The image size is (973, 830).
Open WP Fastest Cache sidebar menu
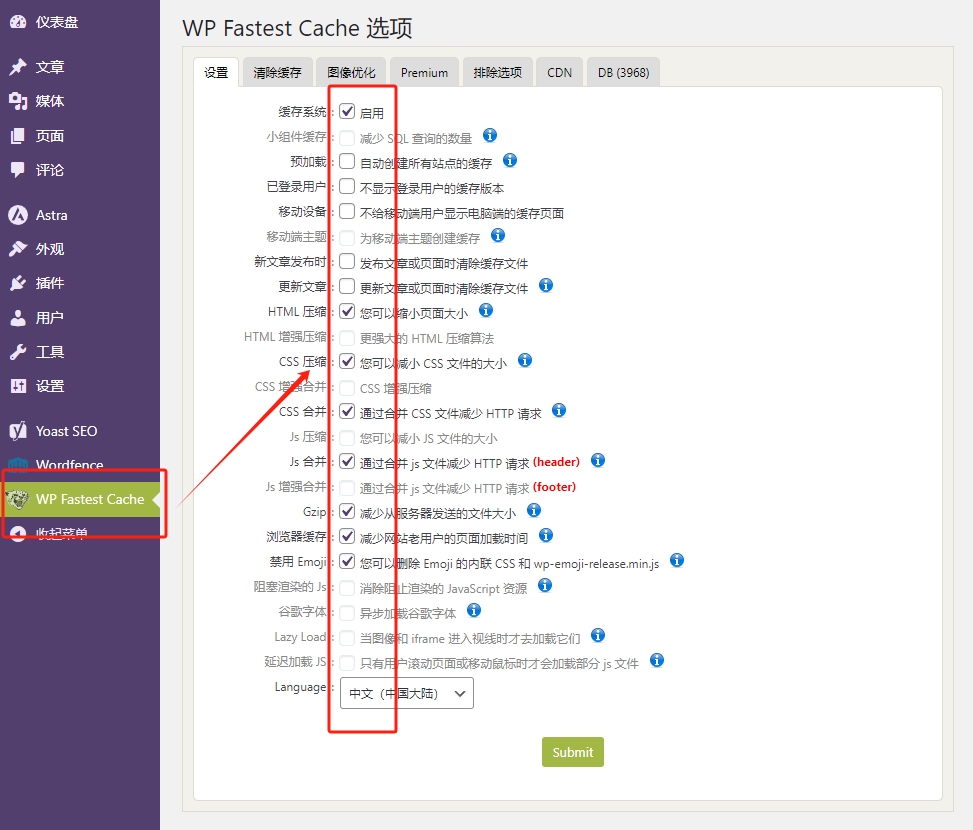(80, 499)
